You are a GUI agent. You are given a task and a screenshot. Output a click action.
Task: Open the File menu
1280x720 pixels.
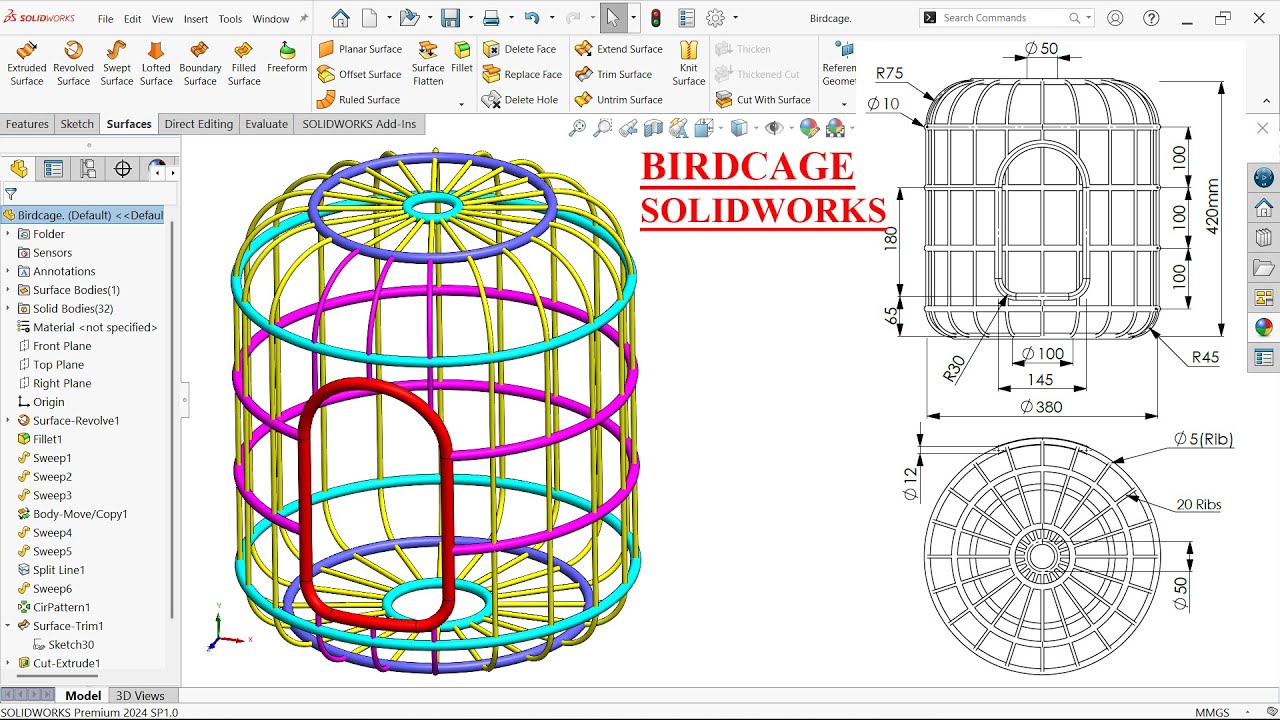[x=105, y=19]
